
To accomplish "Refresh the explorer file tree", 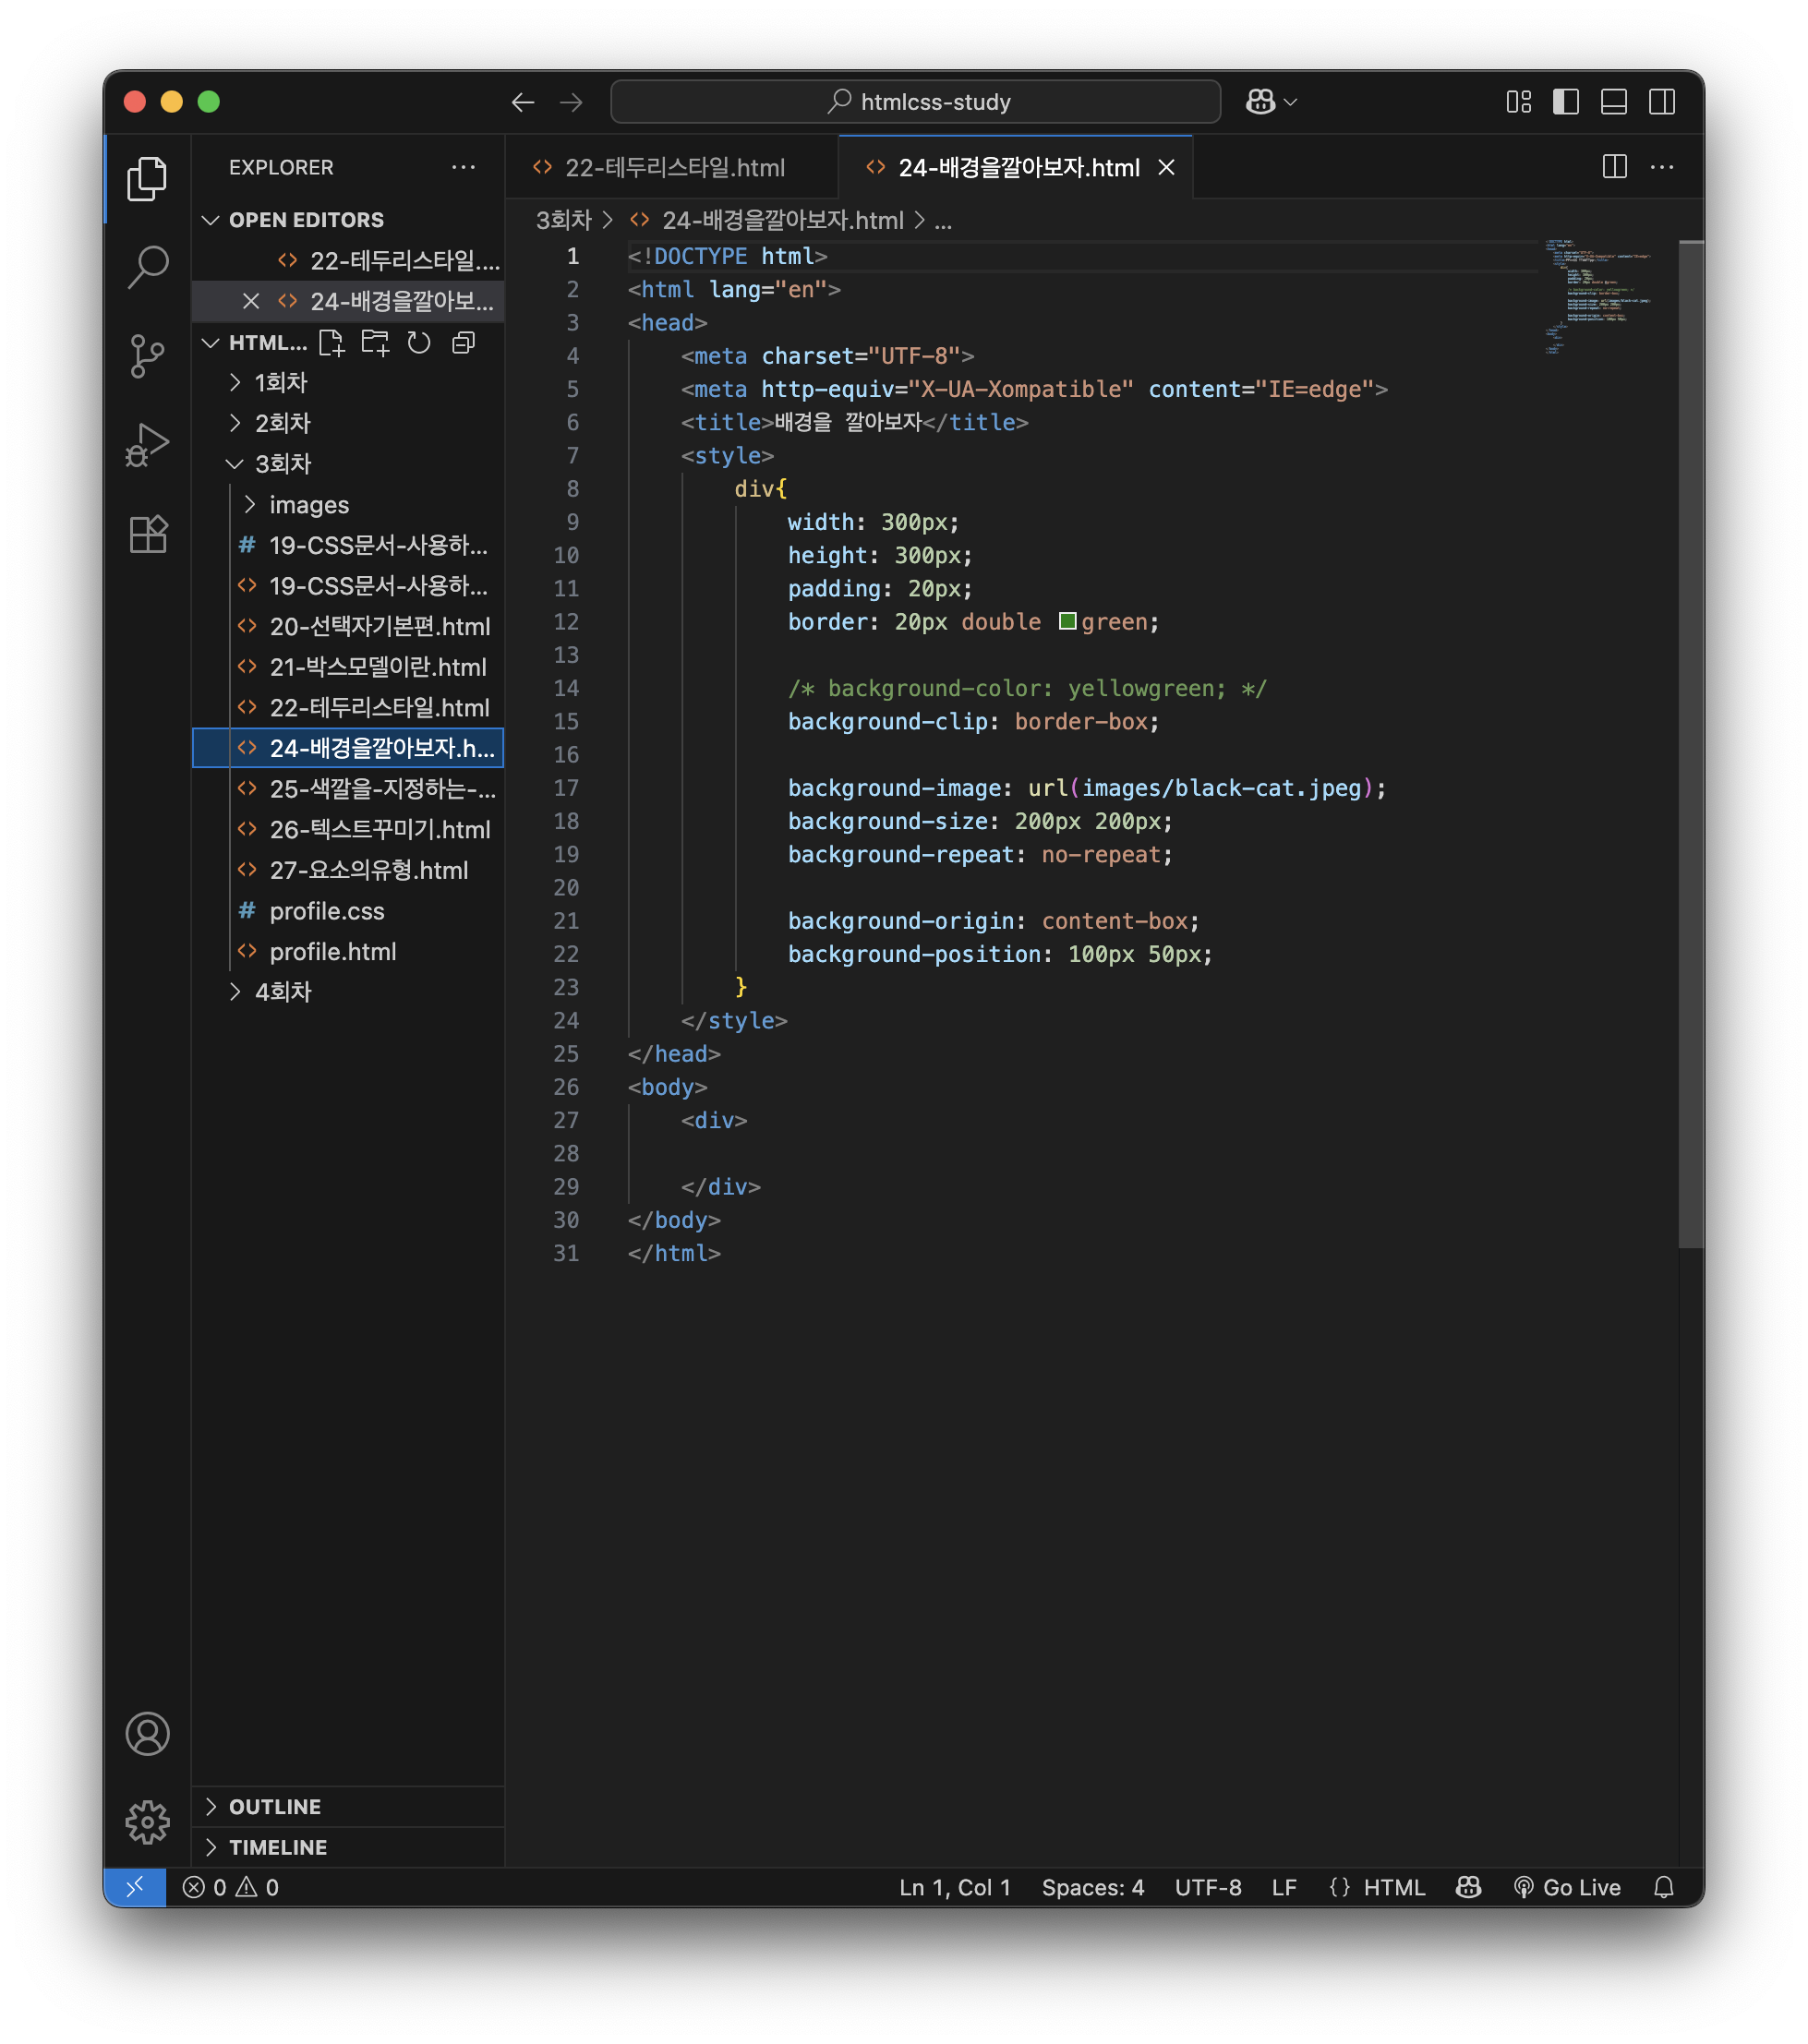I will click(x=419, y=343).
